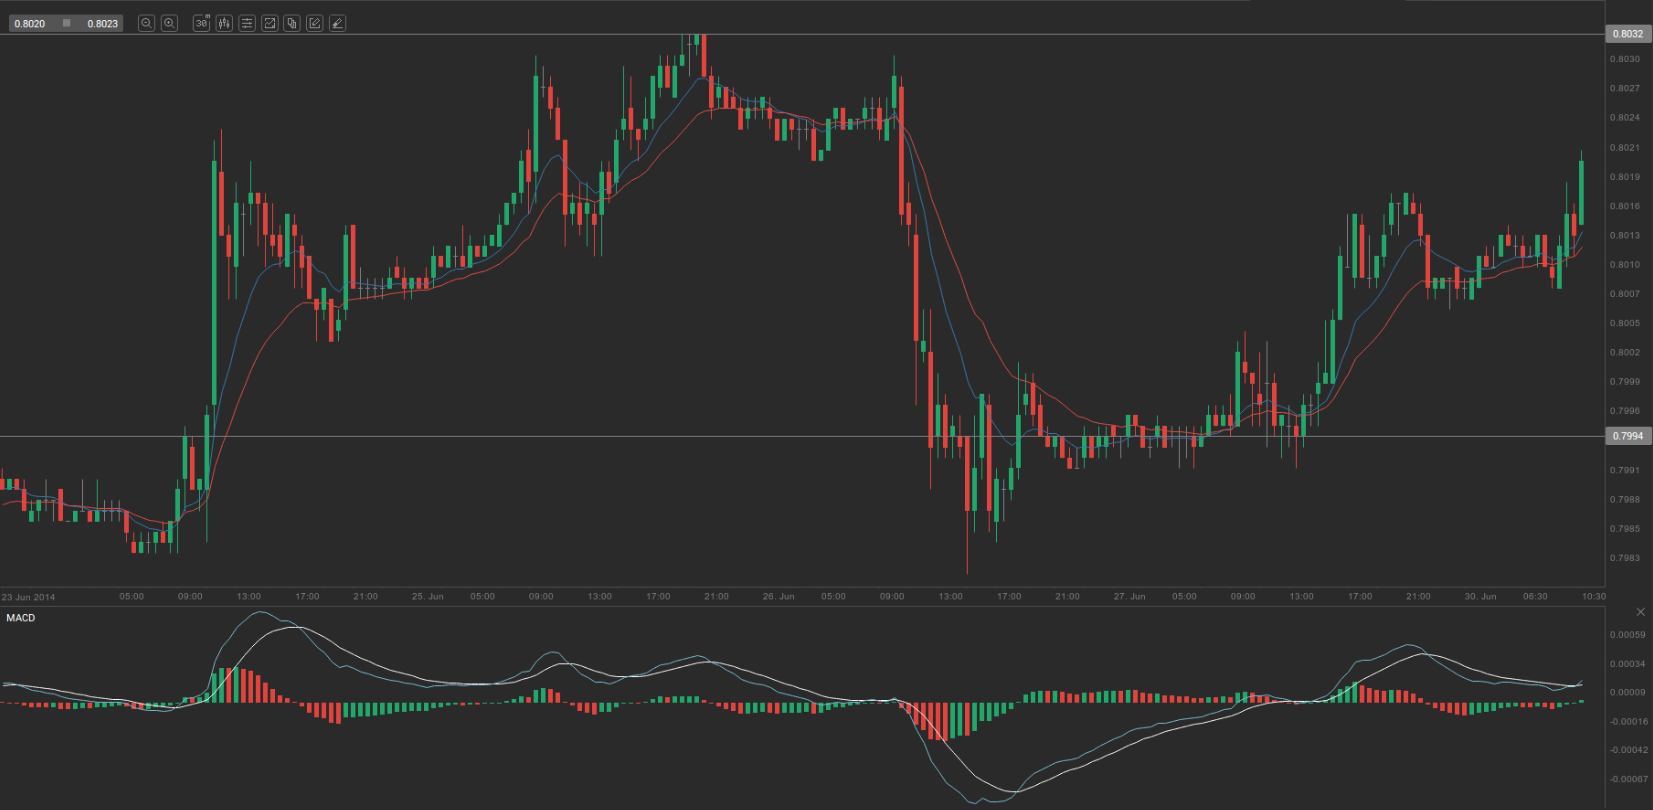This screenshot has height=810, width=1653.
Task: Open the 30-minute timeframe selector
Action: point(201,23)
